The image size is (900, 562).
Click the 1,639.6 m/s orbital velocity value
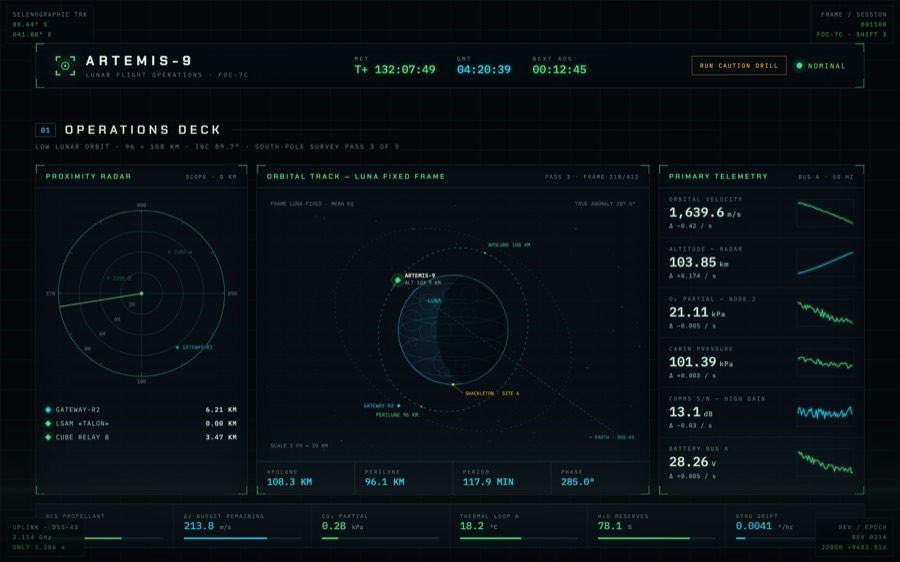coord(705,212)
